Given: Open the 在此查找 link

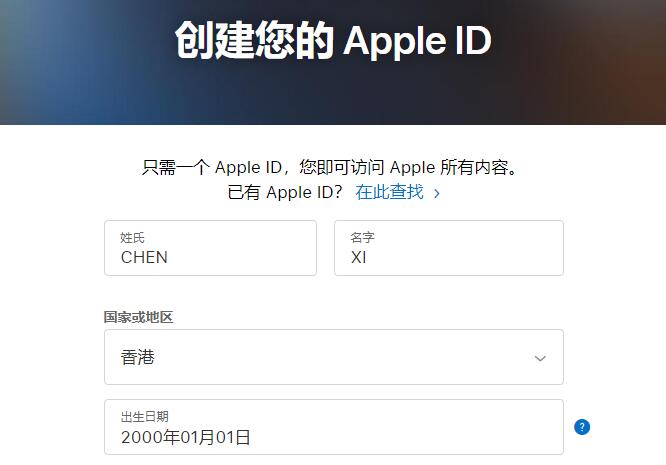Looking at the screenshot, I should point(389,192).
